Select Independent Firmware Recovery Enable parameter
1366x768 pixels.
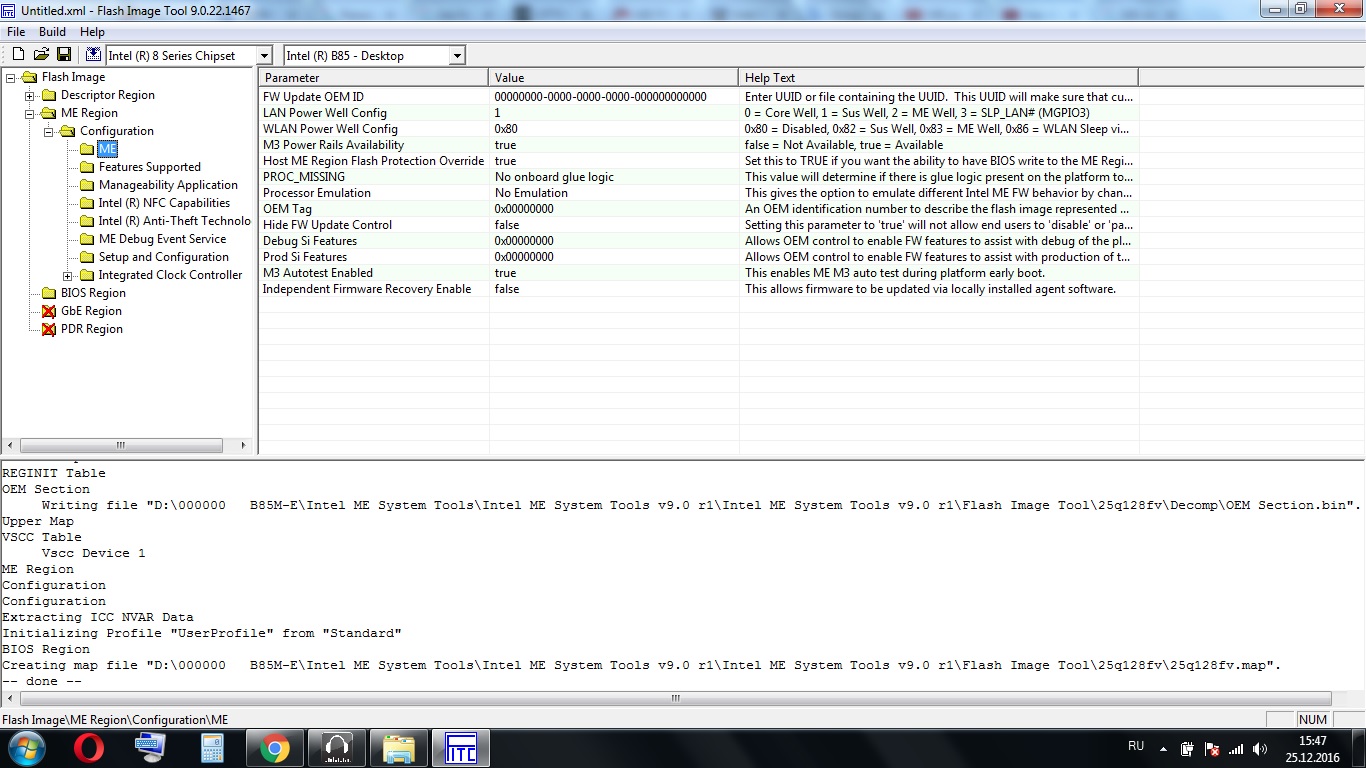tap(366, 289)
